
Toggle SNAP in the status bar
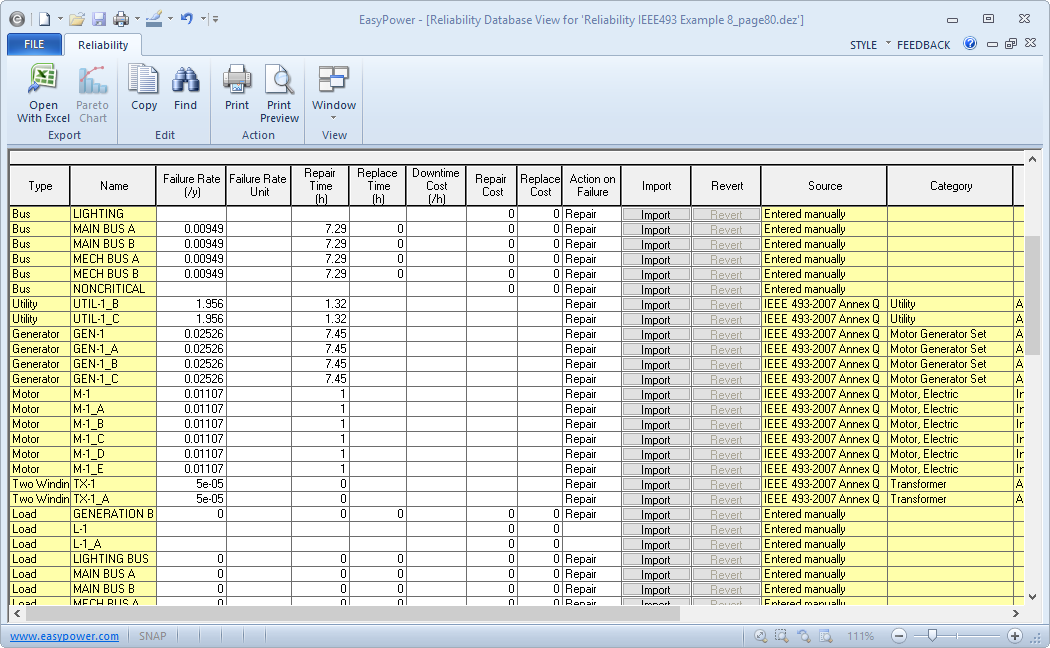pyautogui.click(x=153, y=636)
